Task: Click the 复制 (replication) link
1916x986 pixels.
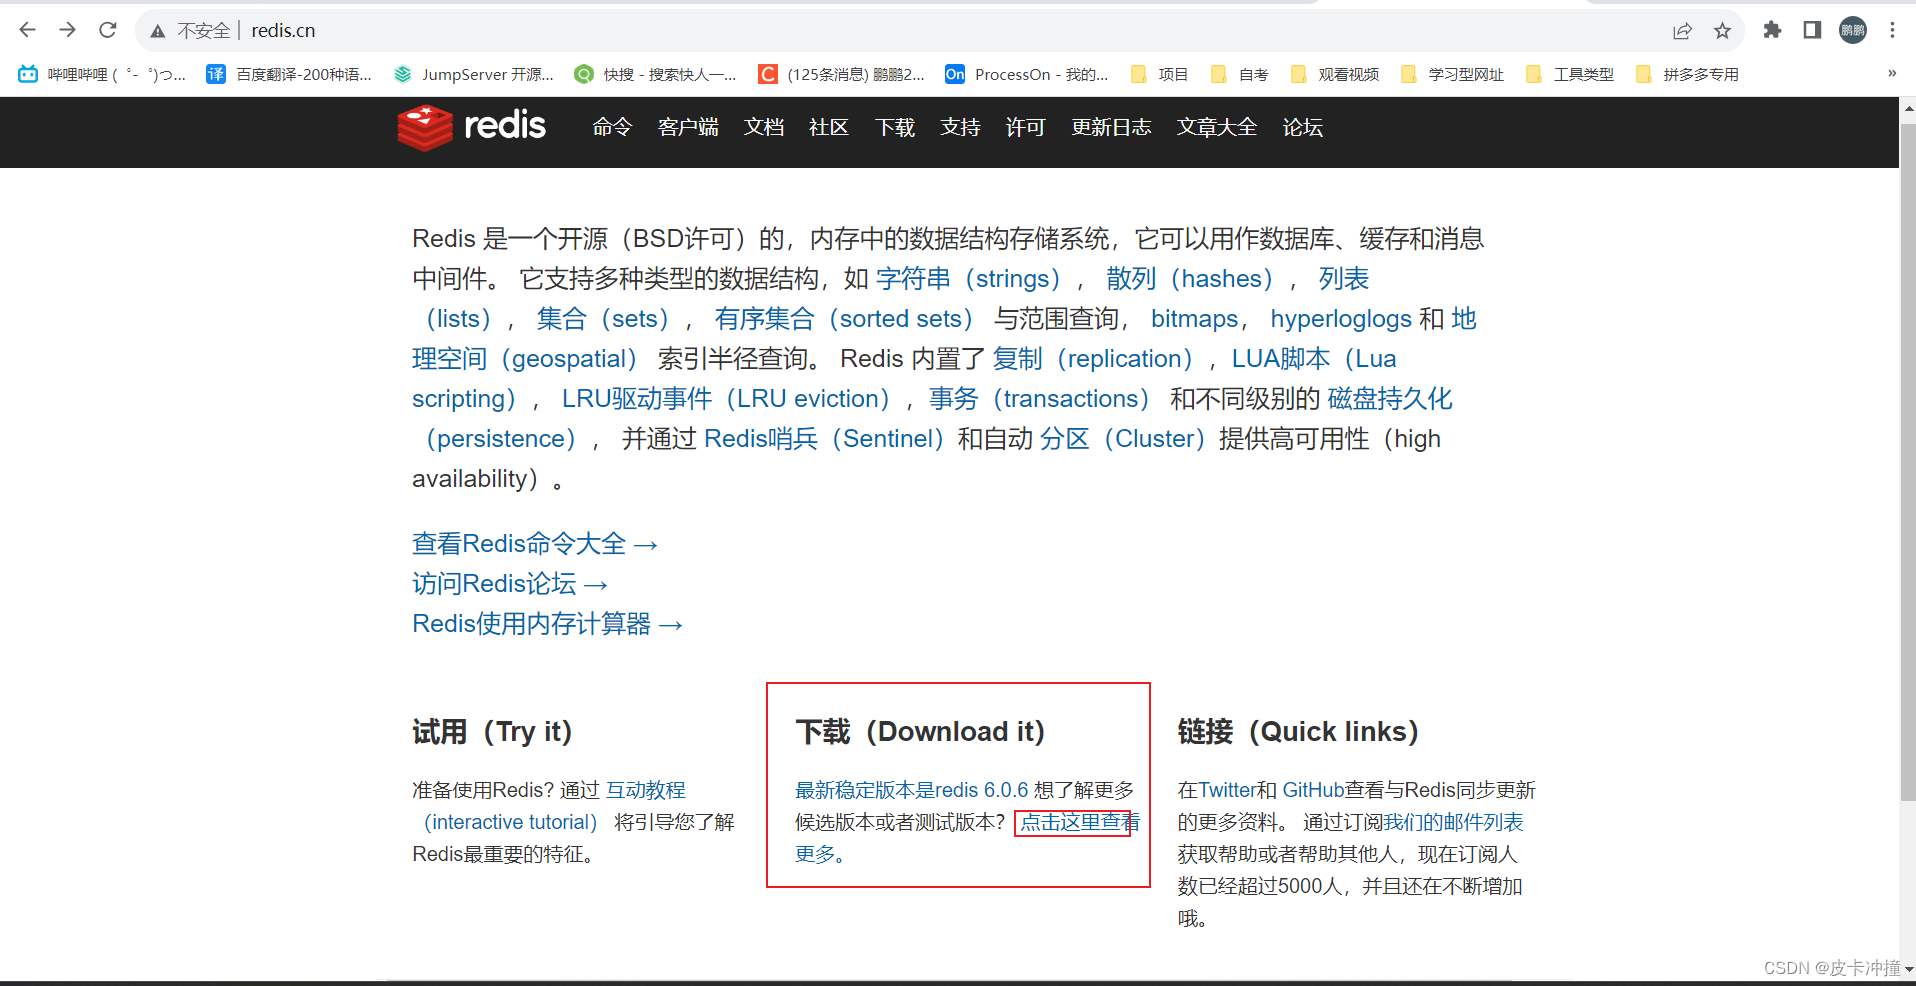Action: tap(1093, 358)
